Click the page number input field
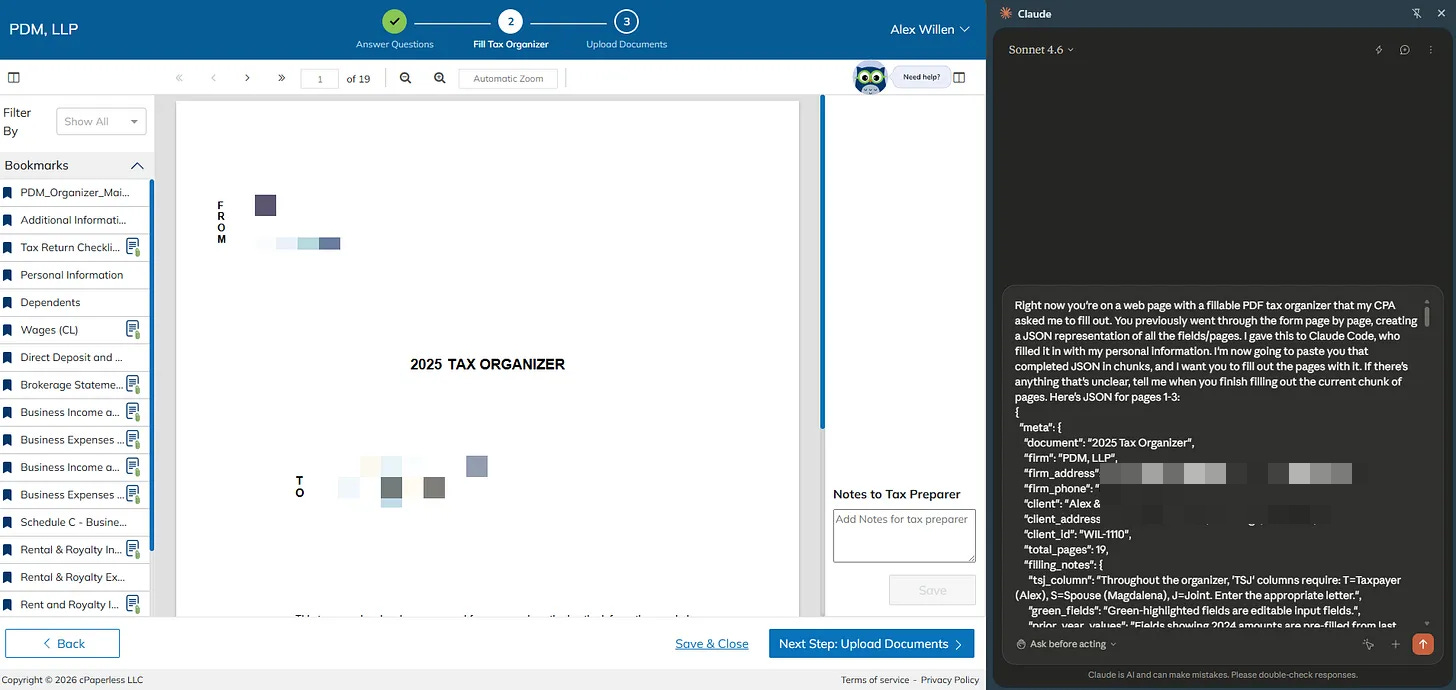1456x690 pixels. click(320, 78)
